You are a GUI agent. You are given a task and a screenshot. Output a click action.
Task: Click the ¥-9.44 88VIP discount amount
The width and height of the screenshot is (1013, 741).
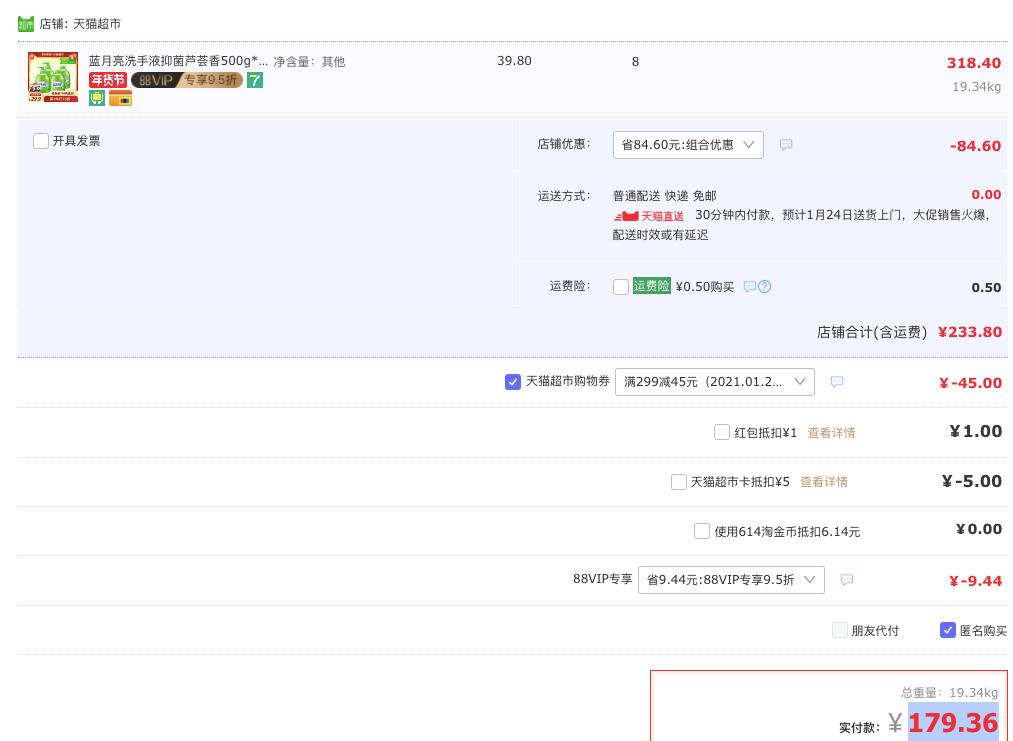tap(976, 581)
